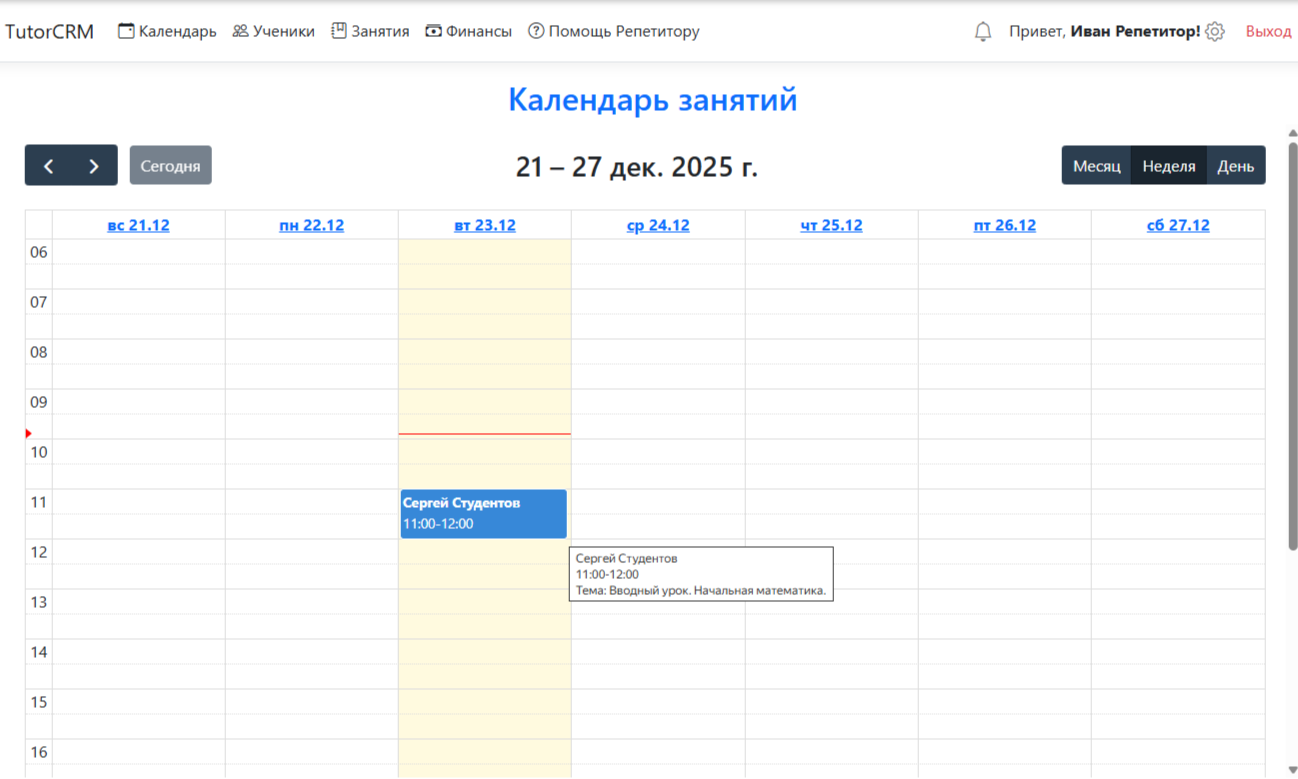Go to next week with right arrow
The image size is (1298, 779).
(93, 165)
